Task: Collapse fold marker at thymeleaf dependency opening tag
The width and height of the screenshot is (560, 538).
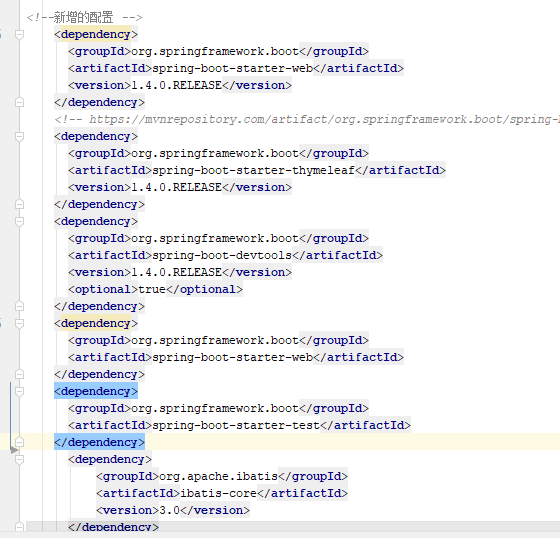Action: [x=19, y=136]
